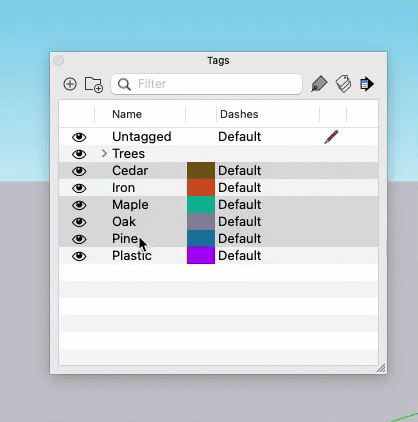Hide the Trees tag folder

[79, 154]
